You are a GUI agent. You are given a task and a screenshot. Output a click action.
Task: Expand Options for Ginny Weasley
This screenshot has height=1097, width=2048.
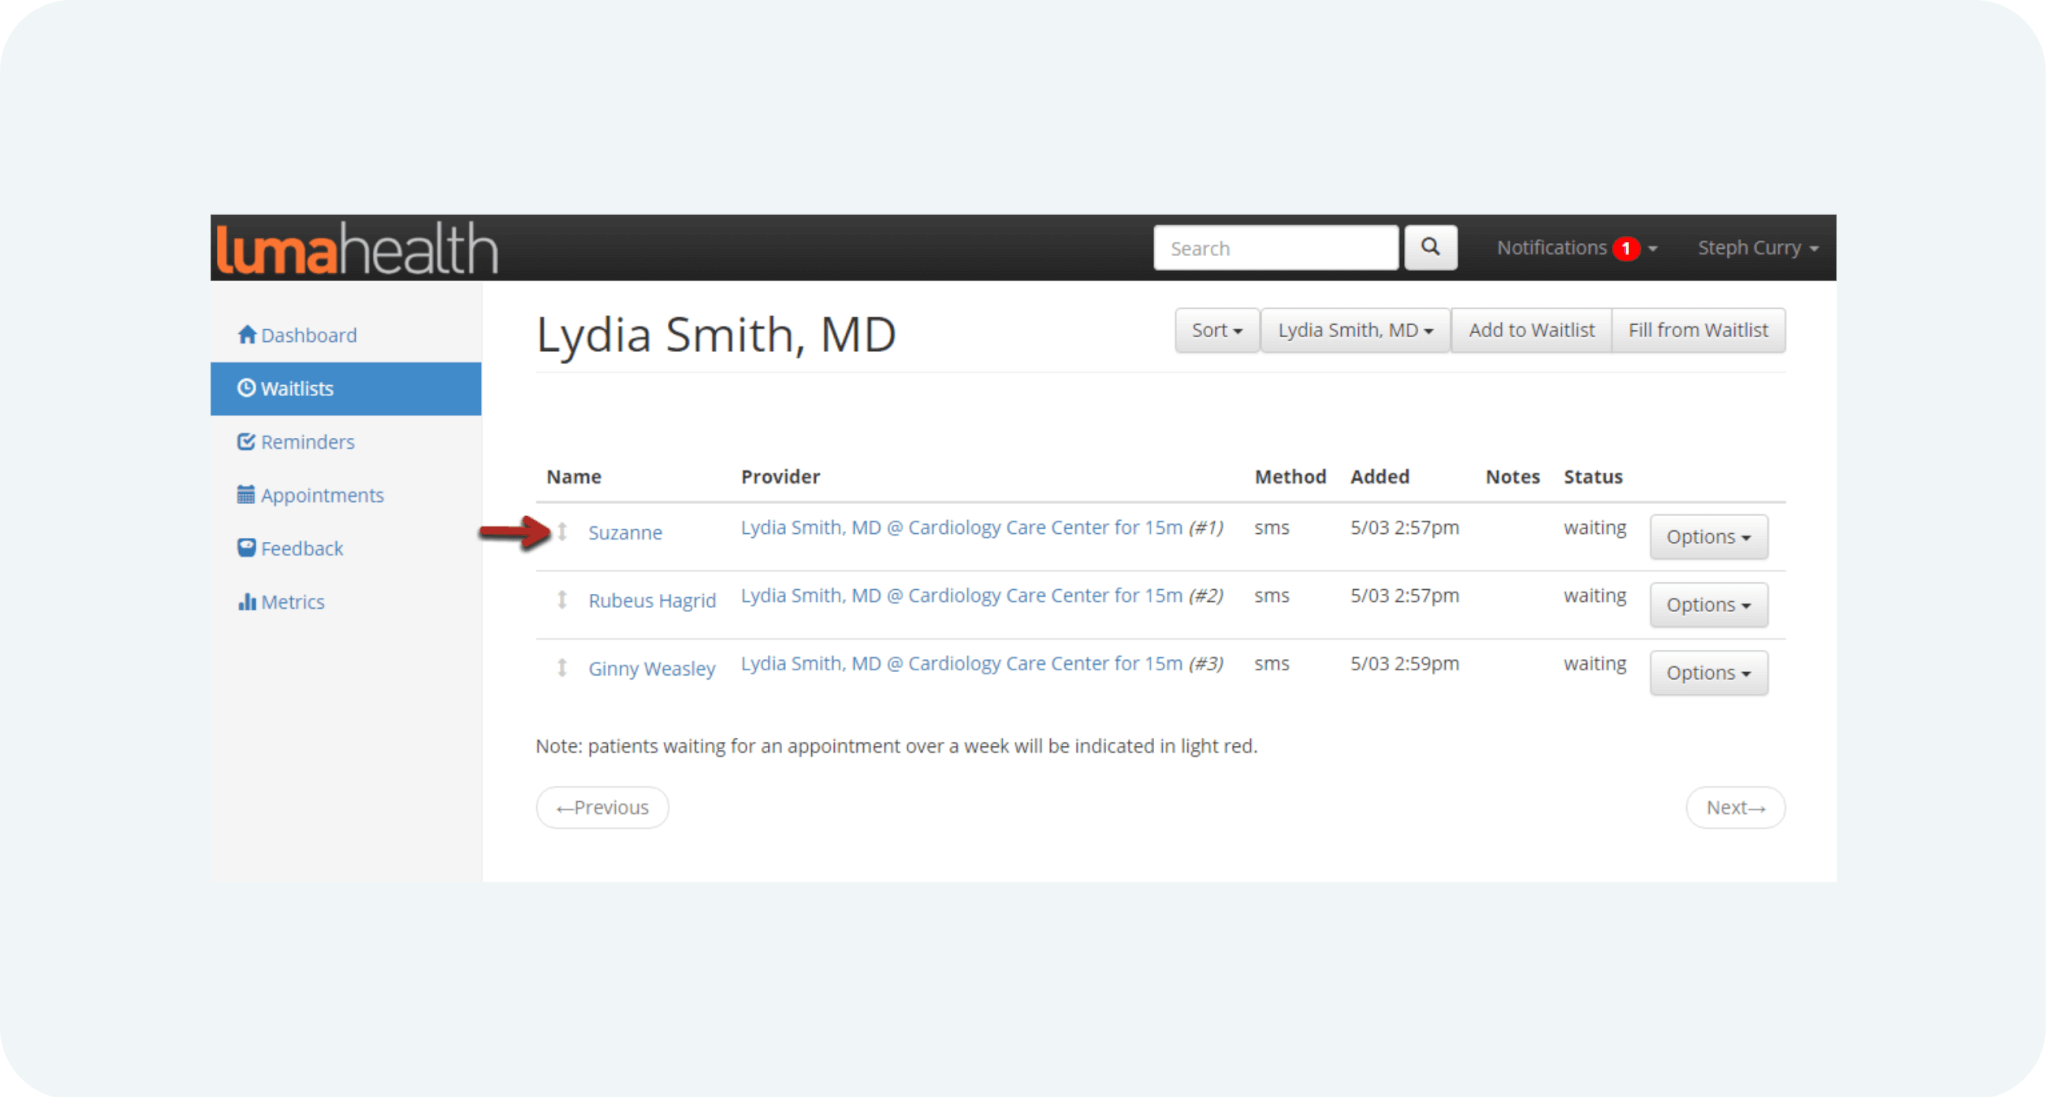coord(1708,673)
